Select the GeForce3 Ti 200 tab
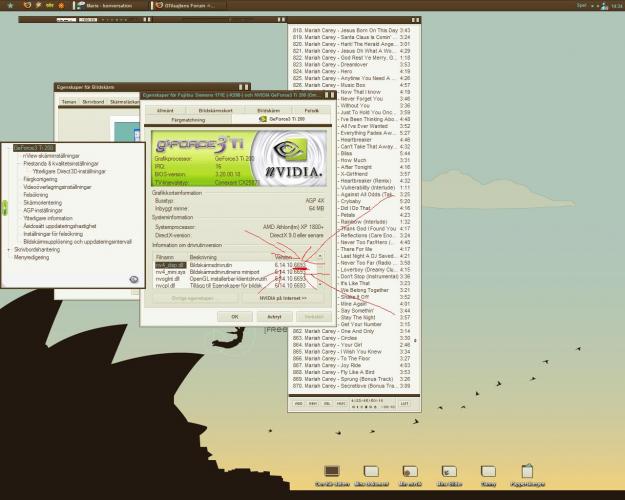 282,119
